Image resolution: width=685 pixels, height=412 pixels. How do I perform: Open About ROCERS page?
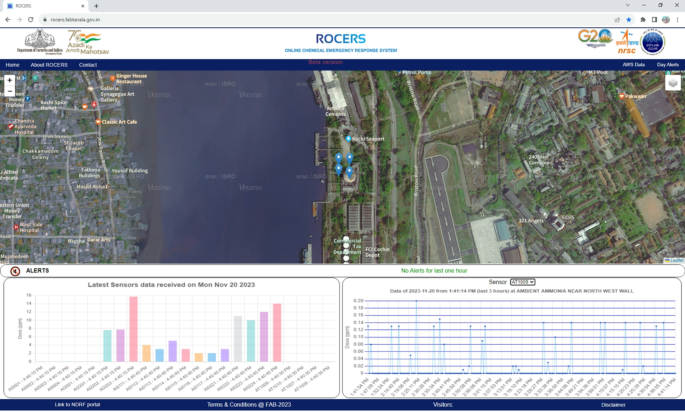click(x=49, y=64)
